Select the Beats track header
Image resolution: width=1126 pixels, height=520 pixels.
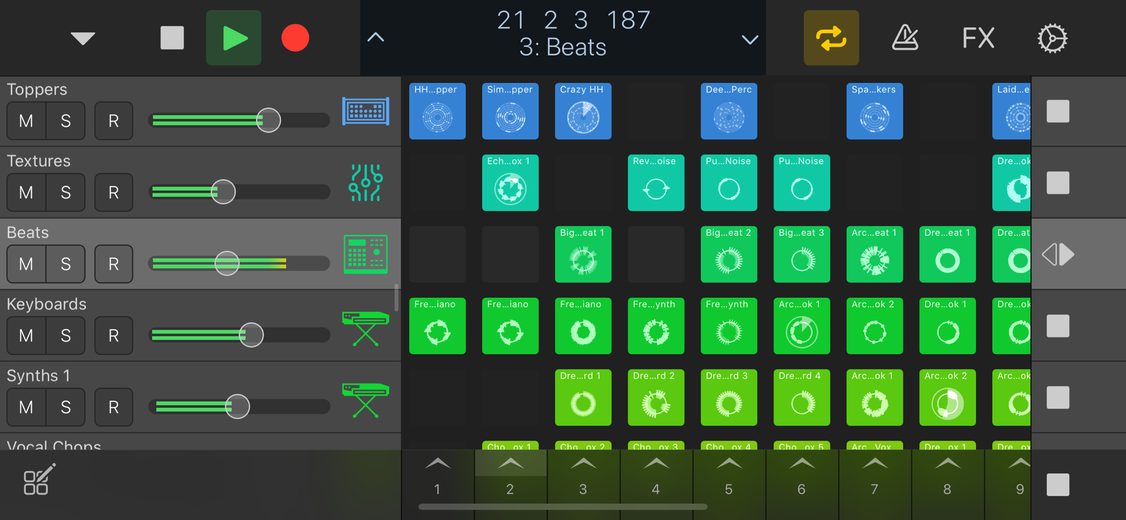[x=200, y=254]
